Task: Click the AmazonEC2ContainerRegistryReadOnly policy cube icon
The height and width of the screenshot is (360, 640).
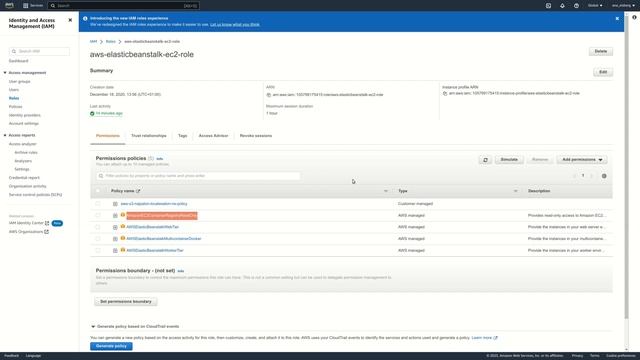Action: 122,215
